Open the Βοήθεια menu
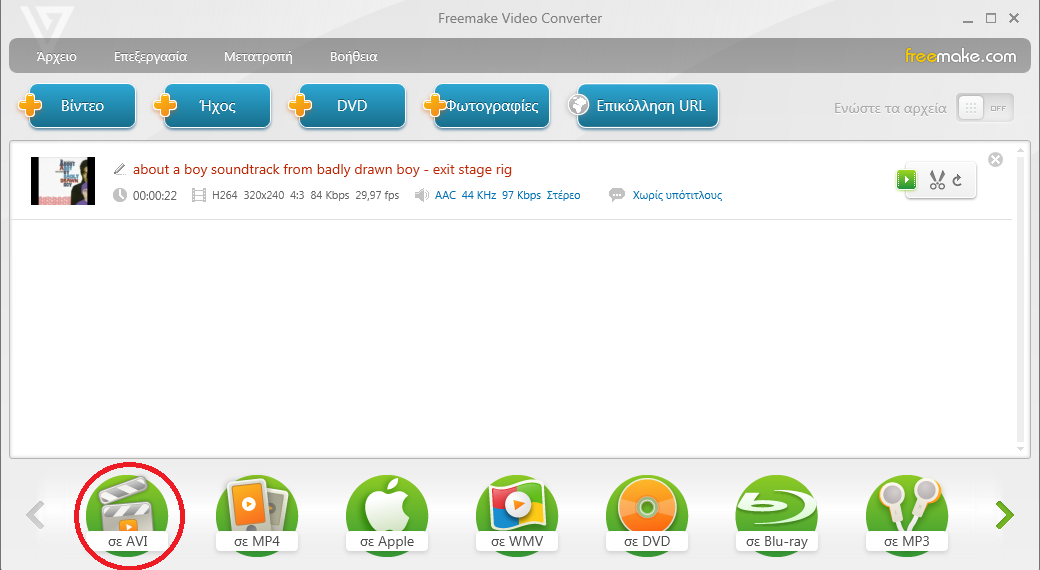 pos(354,56)
